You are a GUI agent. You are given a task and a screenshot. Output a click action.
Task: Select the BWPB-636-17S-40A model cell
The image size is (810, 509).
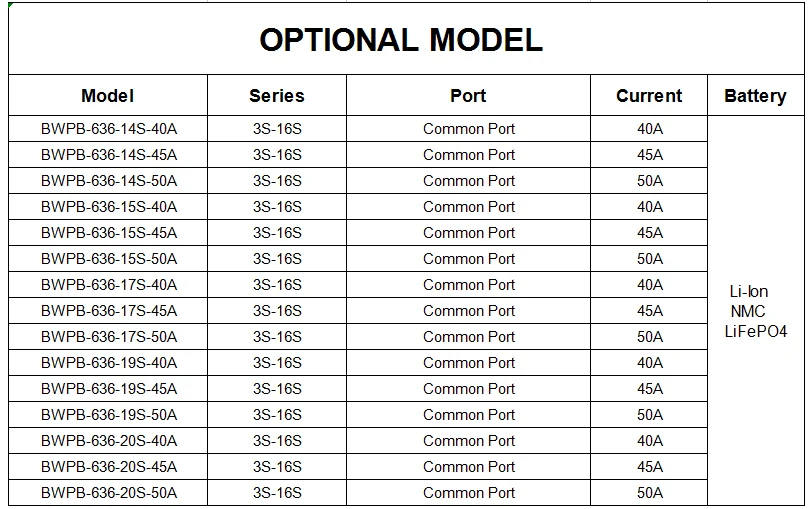pyautogui.click(x=109, y=285)
